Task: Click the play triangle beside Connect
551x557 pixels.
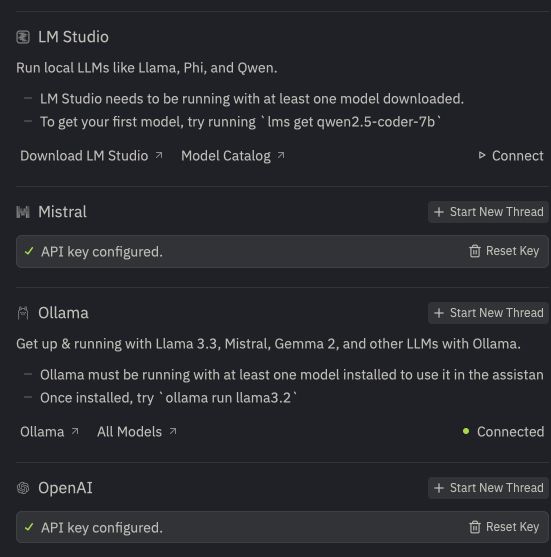Action: (x=481, y=155)
